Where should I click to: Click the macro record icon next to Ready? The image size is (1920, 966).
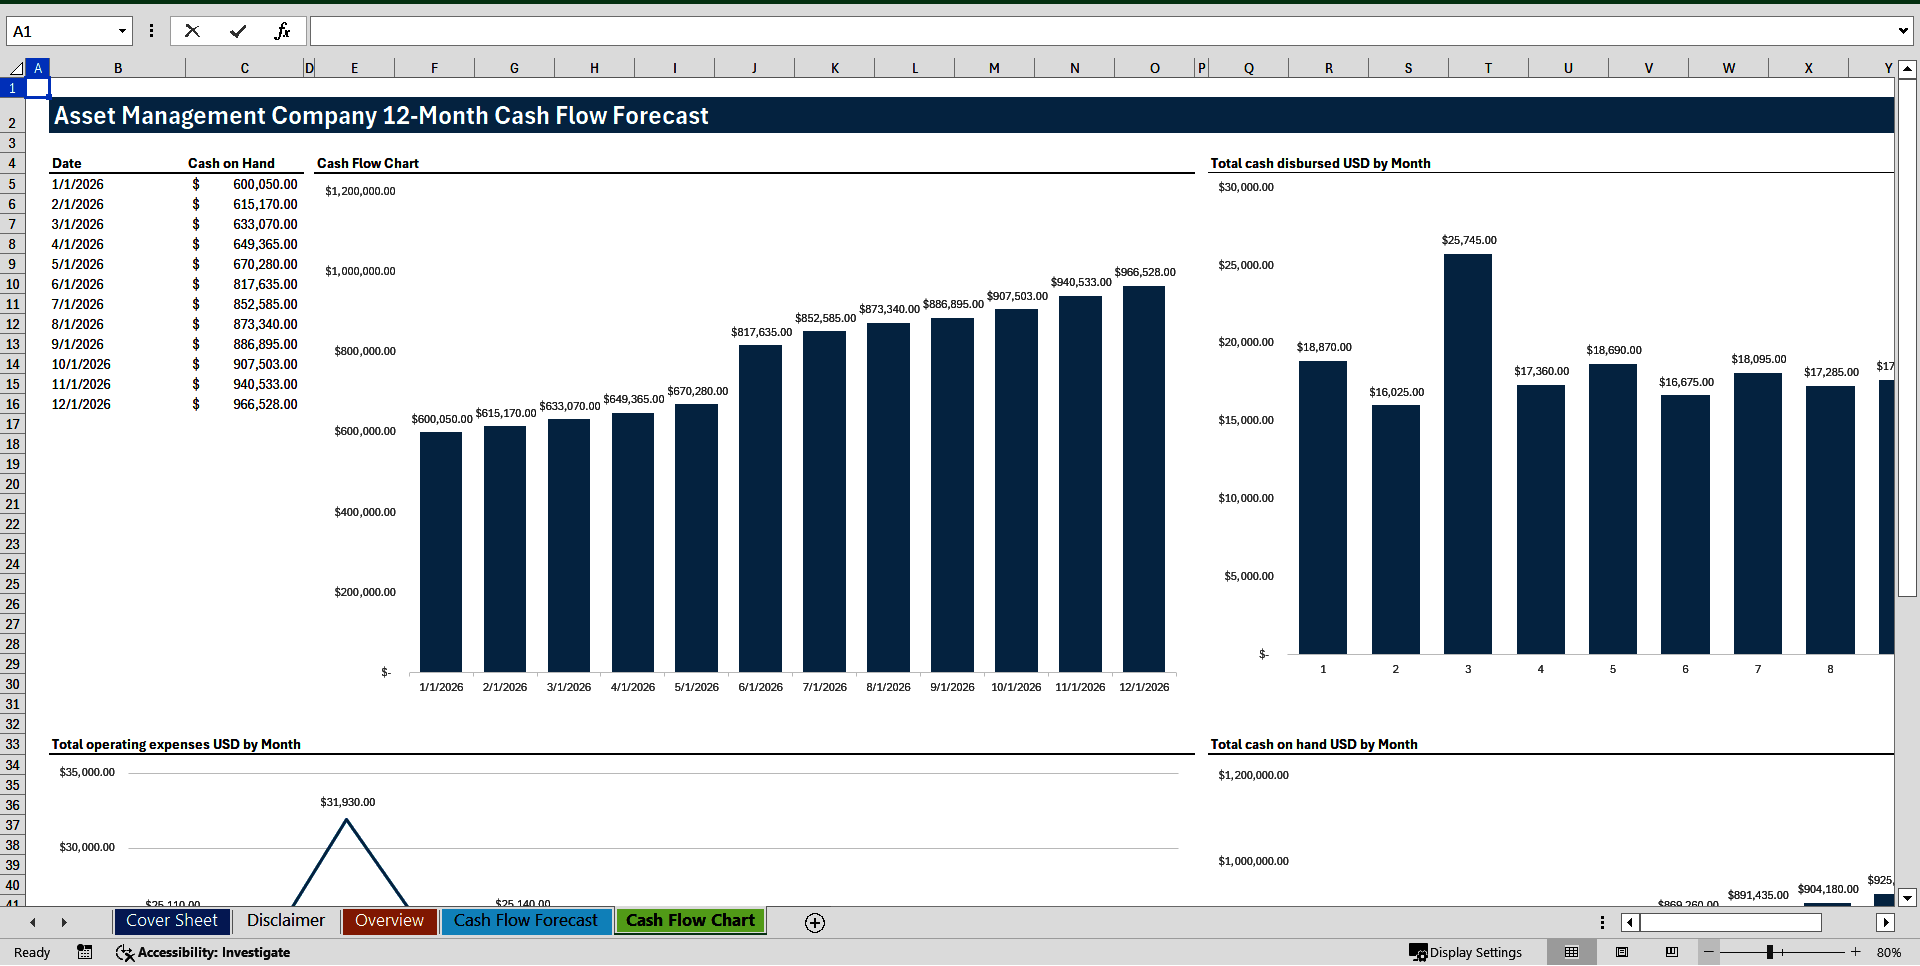point(84,952)
